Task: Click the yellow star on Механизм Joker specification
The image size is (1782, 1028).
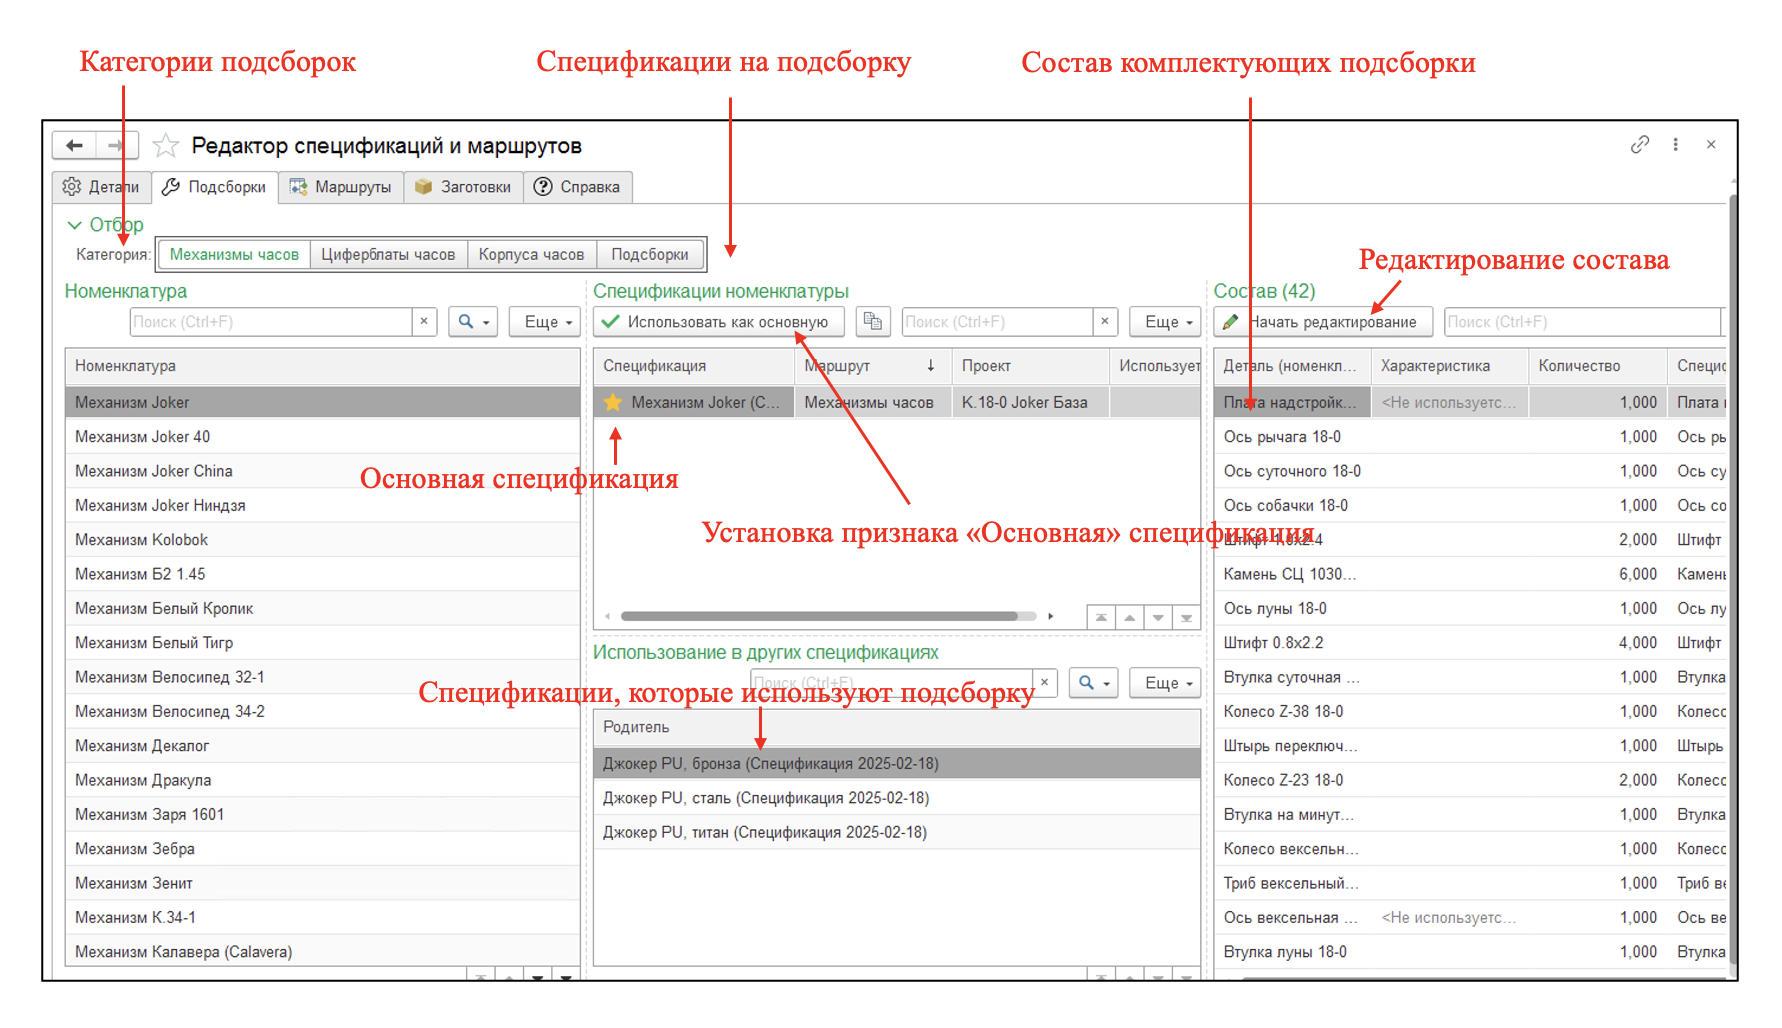Action: pyautogui.click(x=613, y=403)
